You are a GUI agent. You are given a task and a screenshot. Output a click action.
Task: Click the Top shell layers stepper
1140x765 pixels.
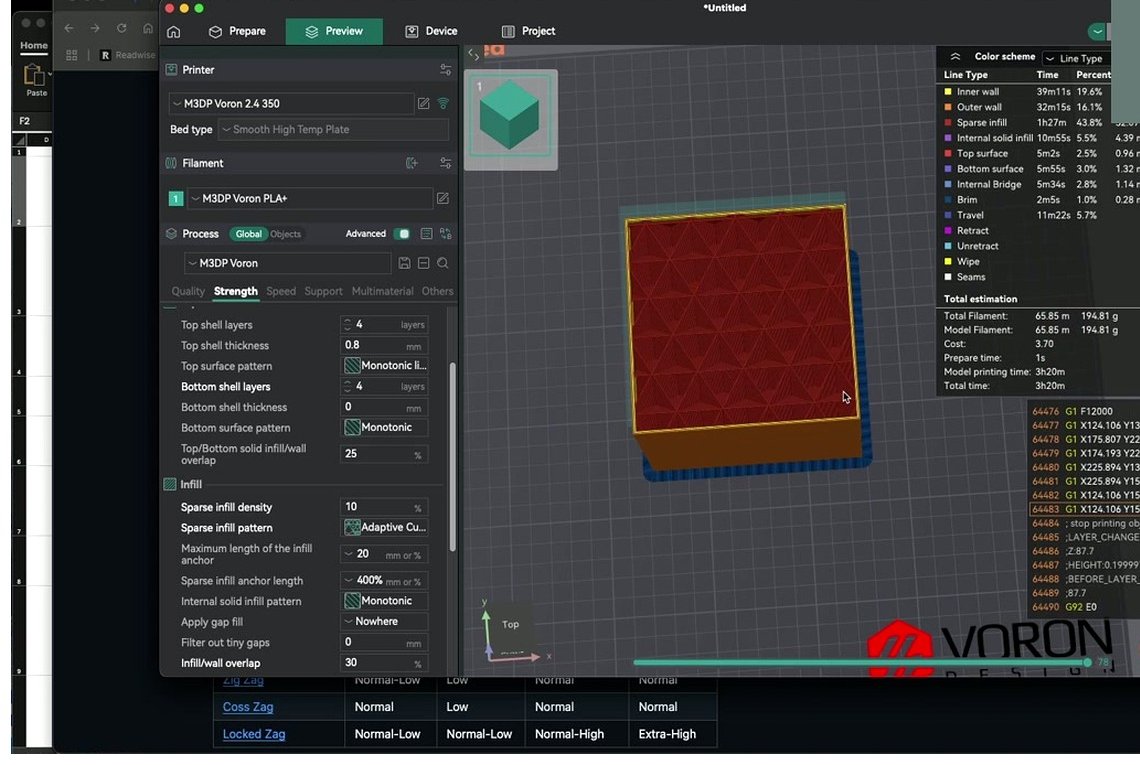tap(347, 324)
